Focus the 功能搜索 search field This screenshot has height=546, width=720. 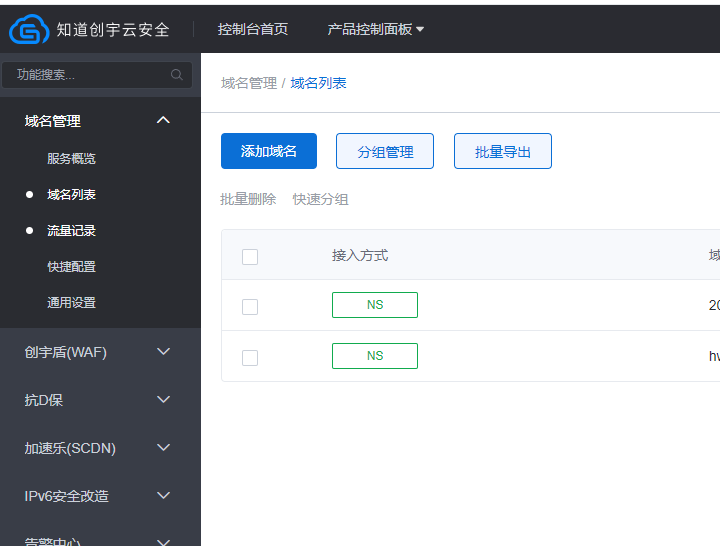97,75
